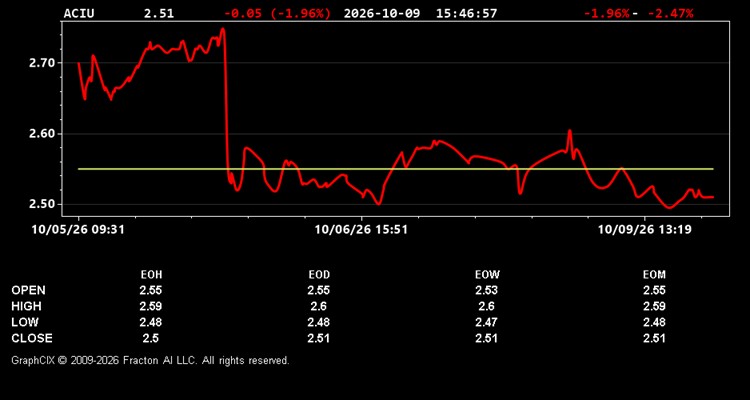Click the EOH HIGH value 2.59
This screenshot has height=400, width=750.
(151, 306)
